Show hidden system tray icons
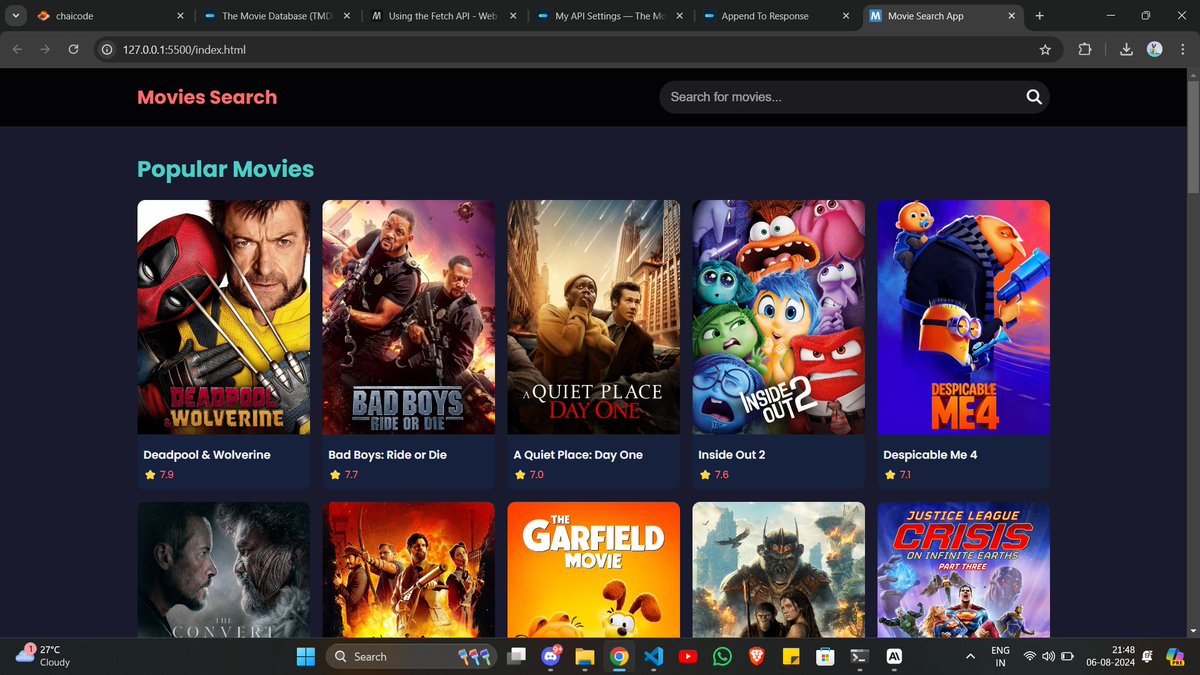1200x675 pixels. tap(968, 656)
